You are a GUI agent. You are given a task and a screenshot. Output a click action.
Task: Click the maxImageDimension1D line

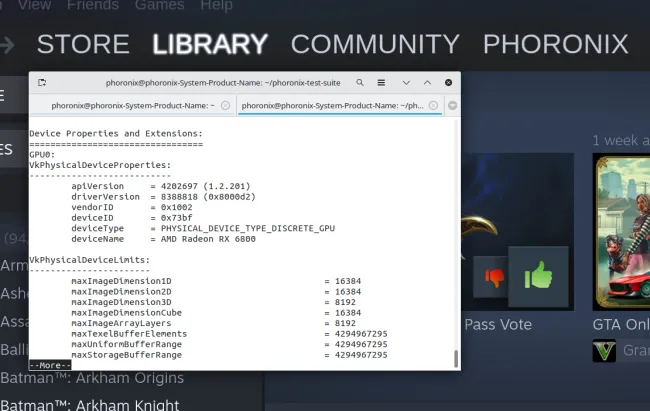pyautogui.click(x=216, y=281)
